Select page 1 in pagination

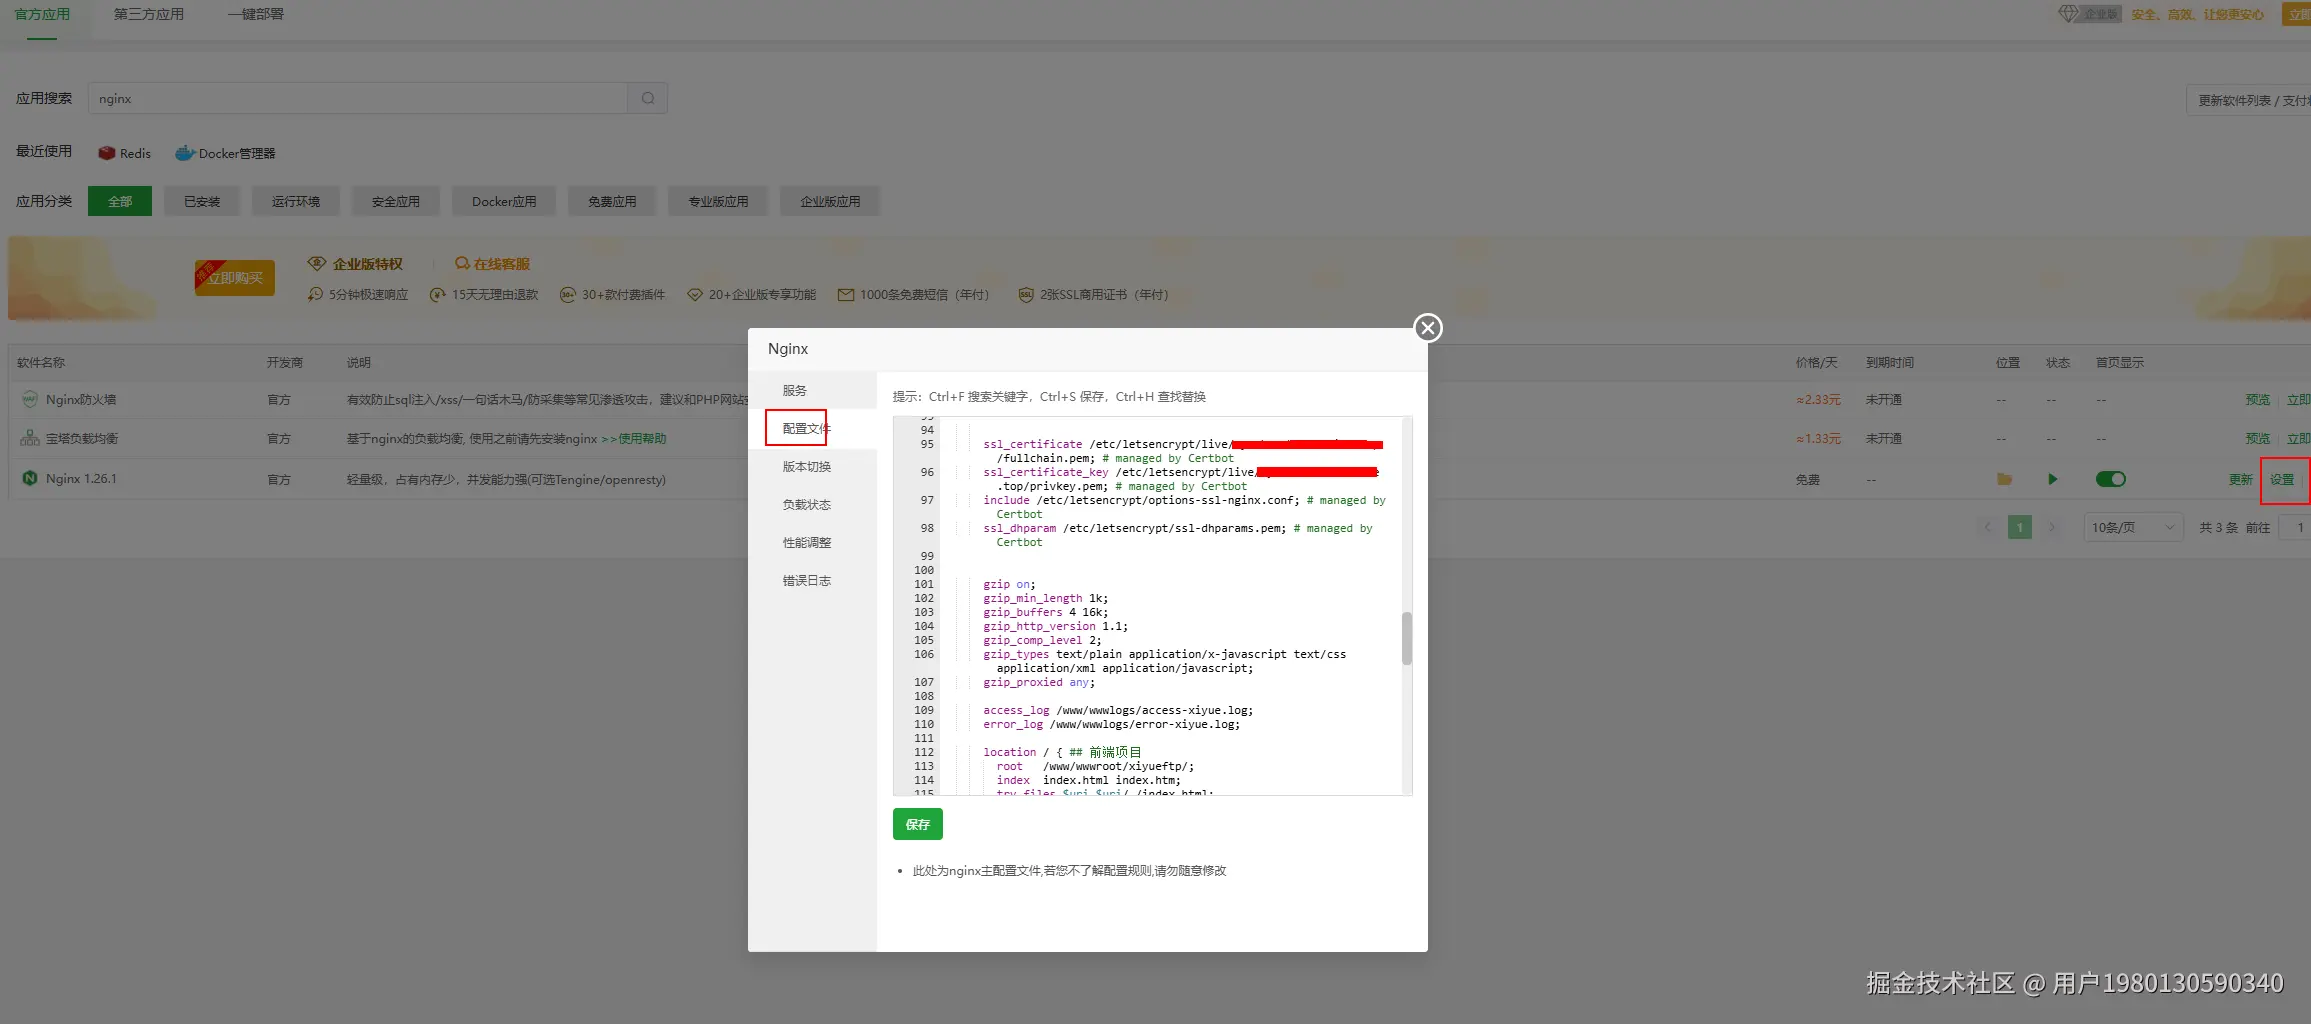tap(2019, 527)
